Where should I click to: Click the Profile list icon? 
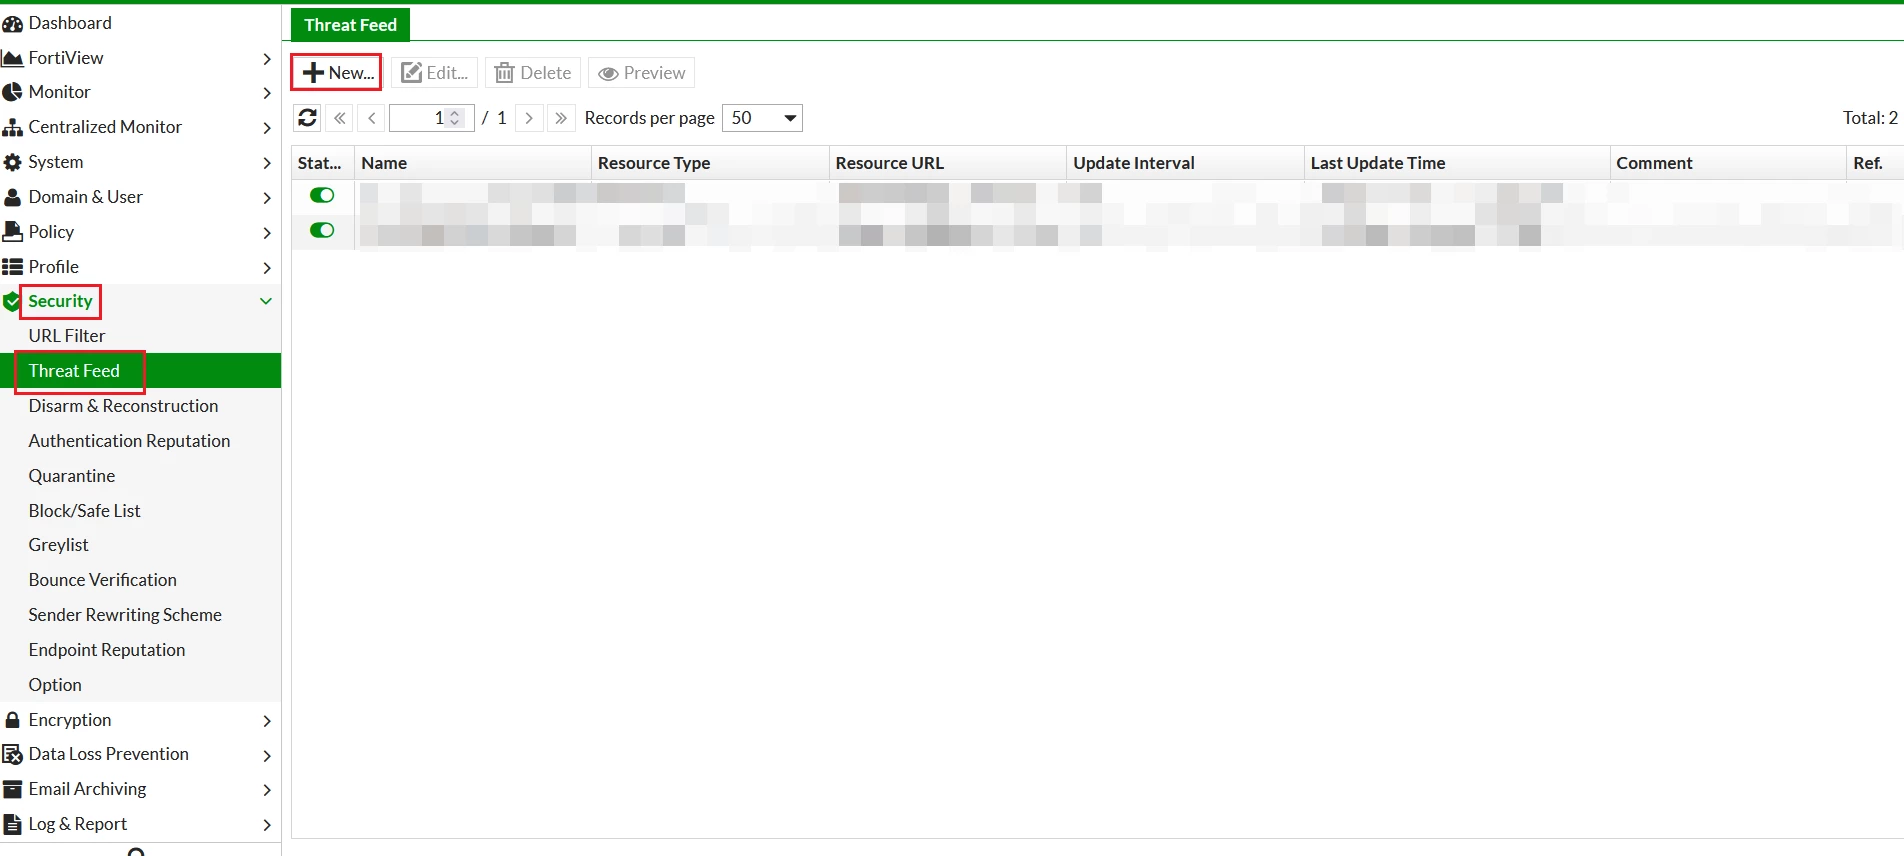pos(12,267)
